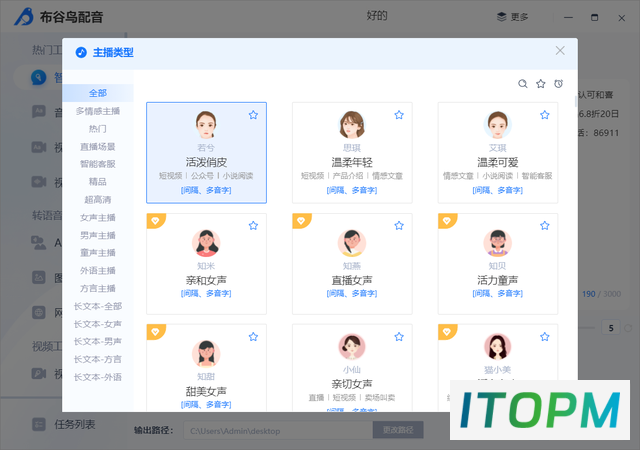
Task: Open the 更多 menu in main window title bar
Action: [x=513, y=17]
